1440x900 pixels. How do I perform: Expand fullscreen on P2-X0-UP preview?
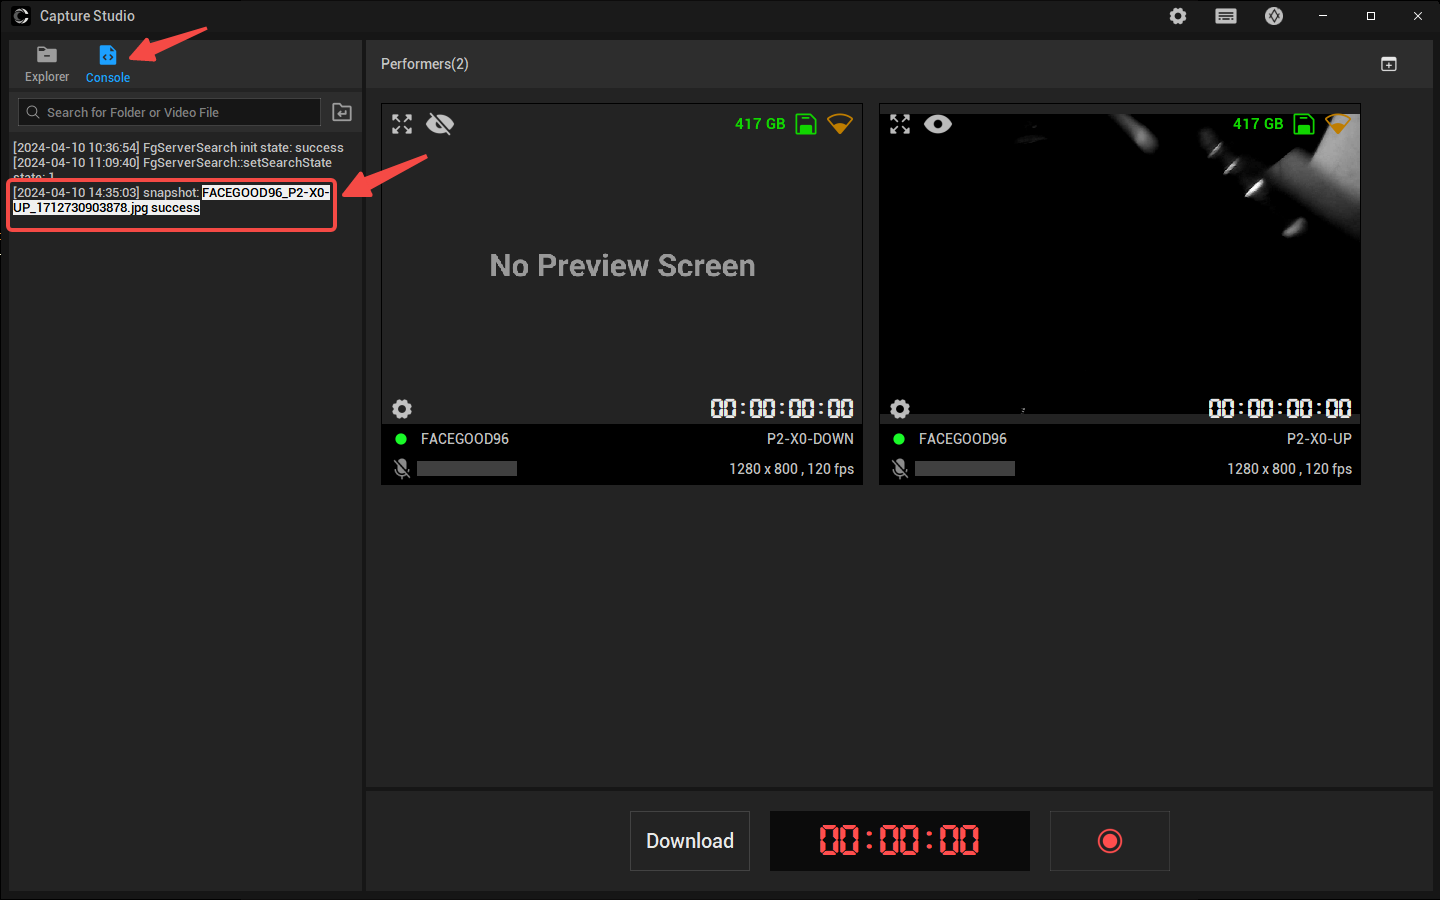[x=900, y=124]
